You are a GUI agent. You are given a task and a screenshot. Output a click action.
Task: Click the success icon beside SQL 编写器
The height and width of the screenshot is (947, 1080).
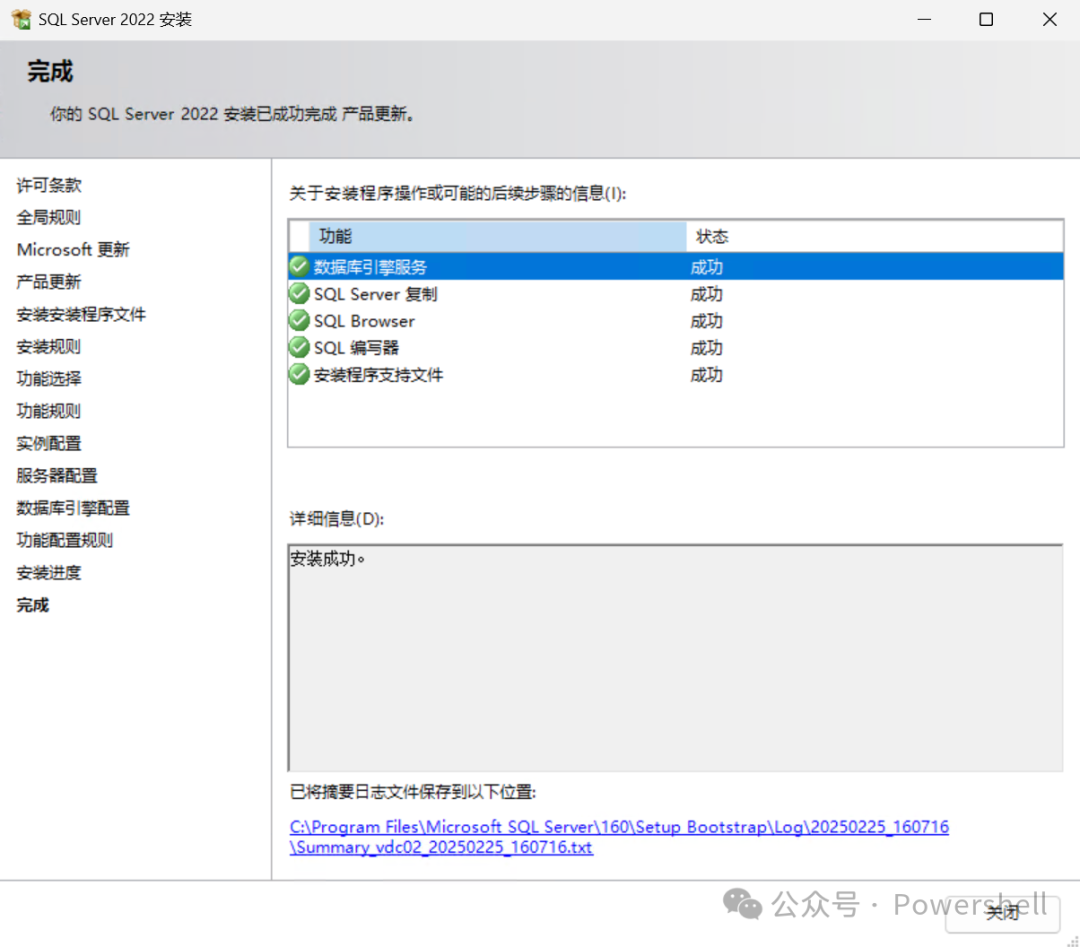point(299,347)
